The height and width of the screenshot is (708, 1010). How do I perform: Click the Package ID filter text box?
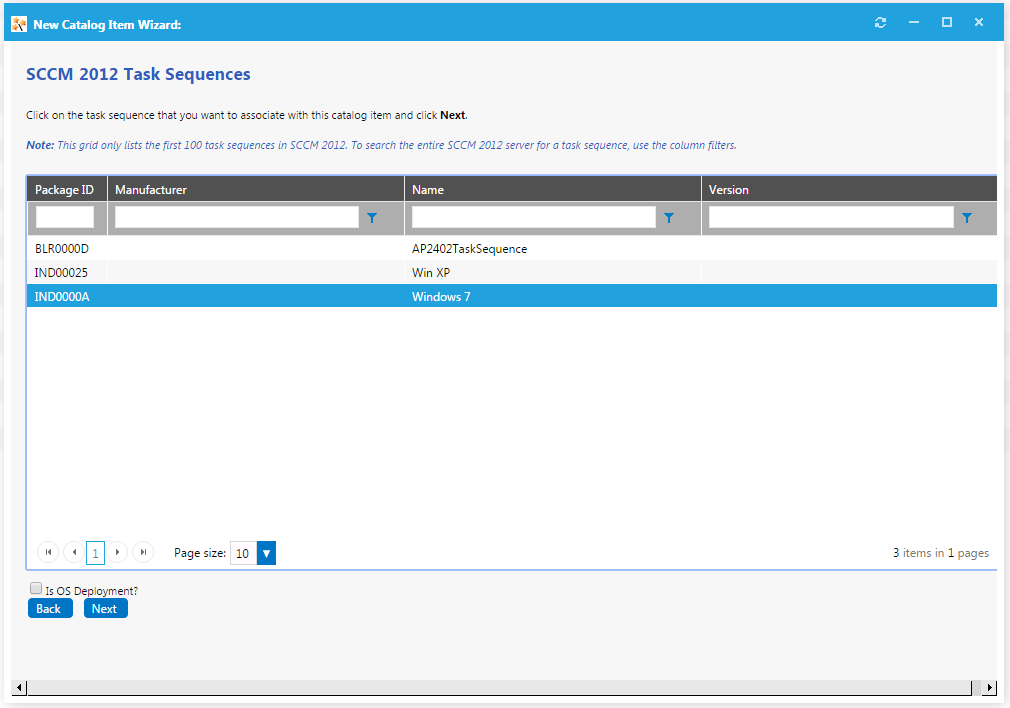(x=65, y=217)
